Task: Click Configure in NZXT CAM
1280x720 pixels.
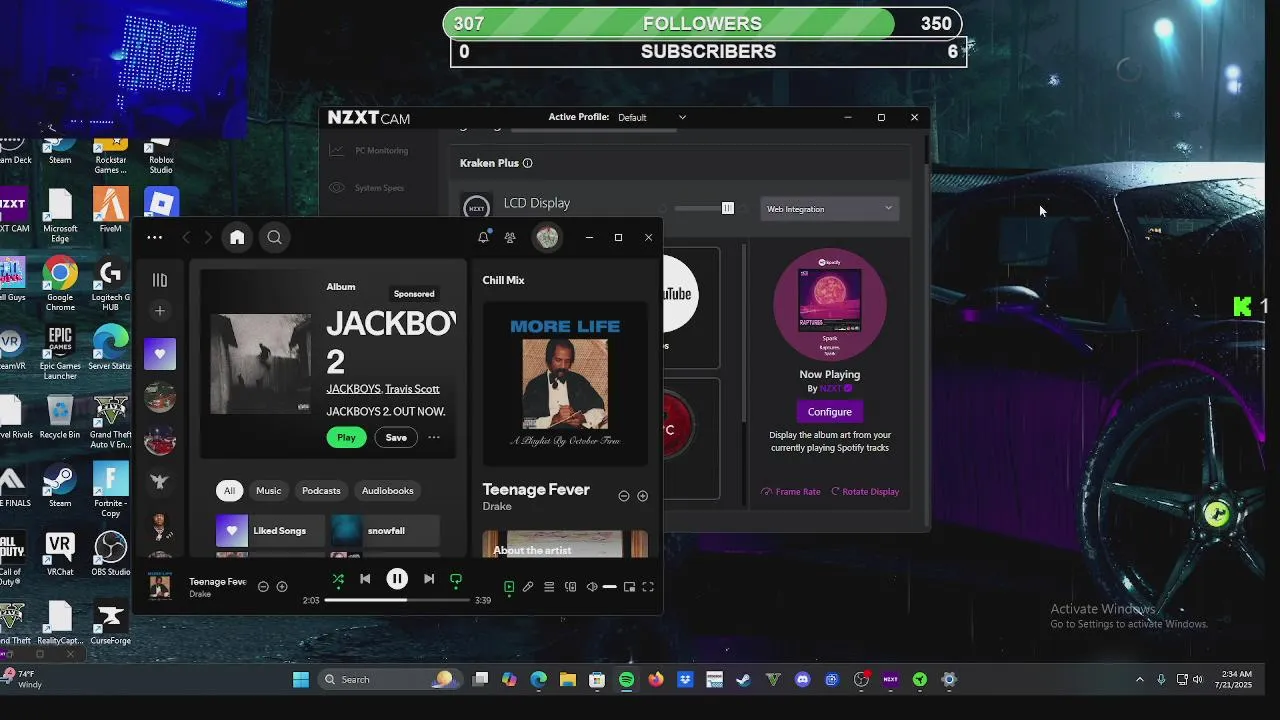Action: pos(830,412)
